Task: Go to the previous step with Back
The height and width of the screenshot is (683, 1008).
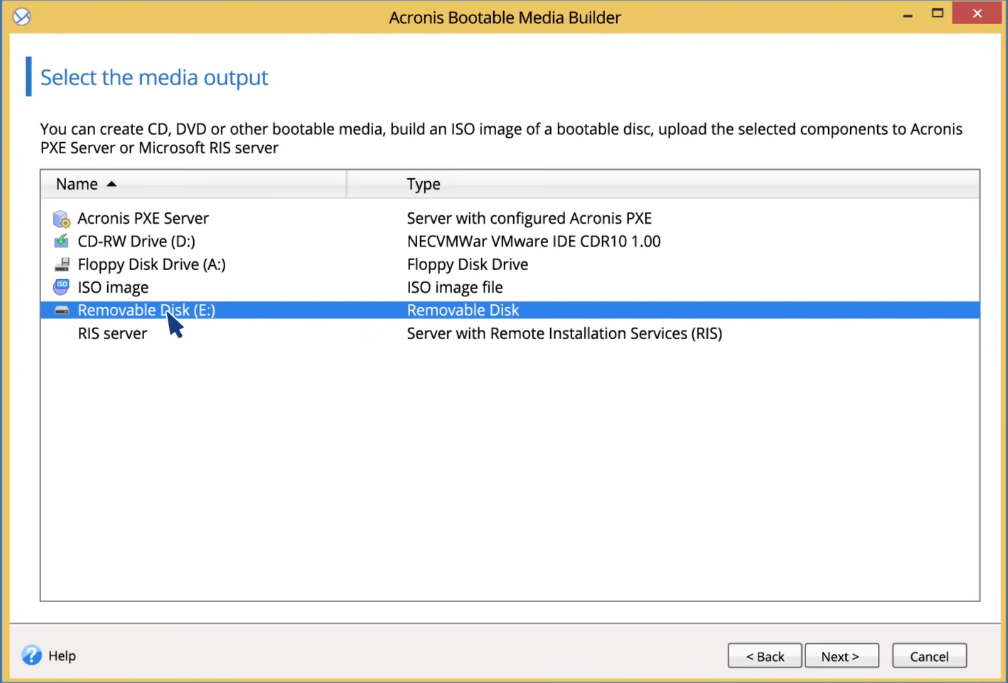Action: click(765, 656)
